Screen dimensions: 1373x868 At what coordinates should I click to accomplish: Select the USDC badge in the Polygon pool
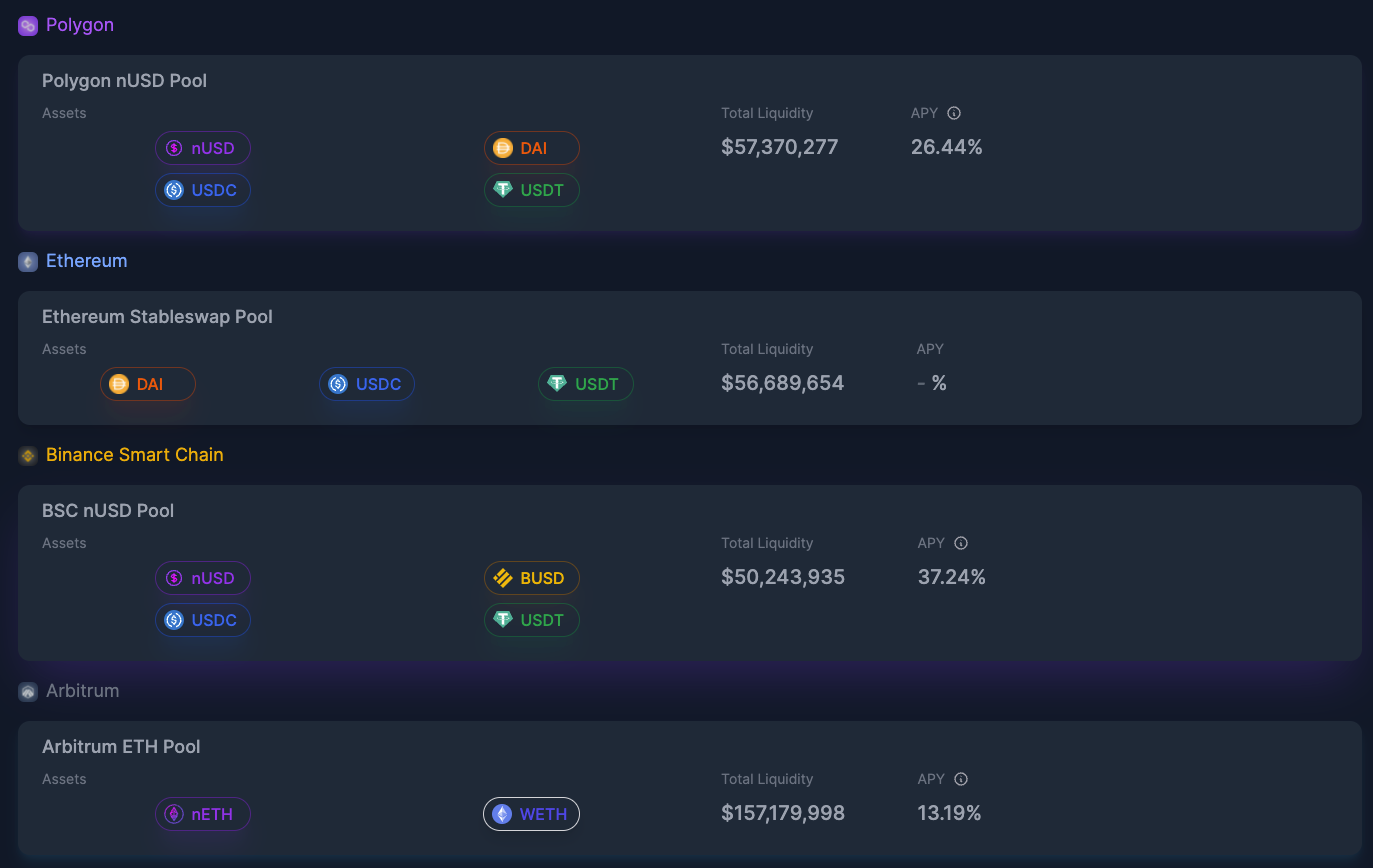tap(202, 189)
